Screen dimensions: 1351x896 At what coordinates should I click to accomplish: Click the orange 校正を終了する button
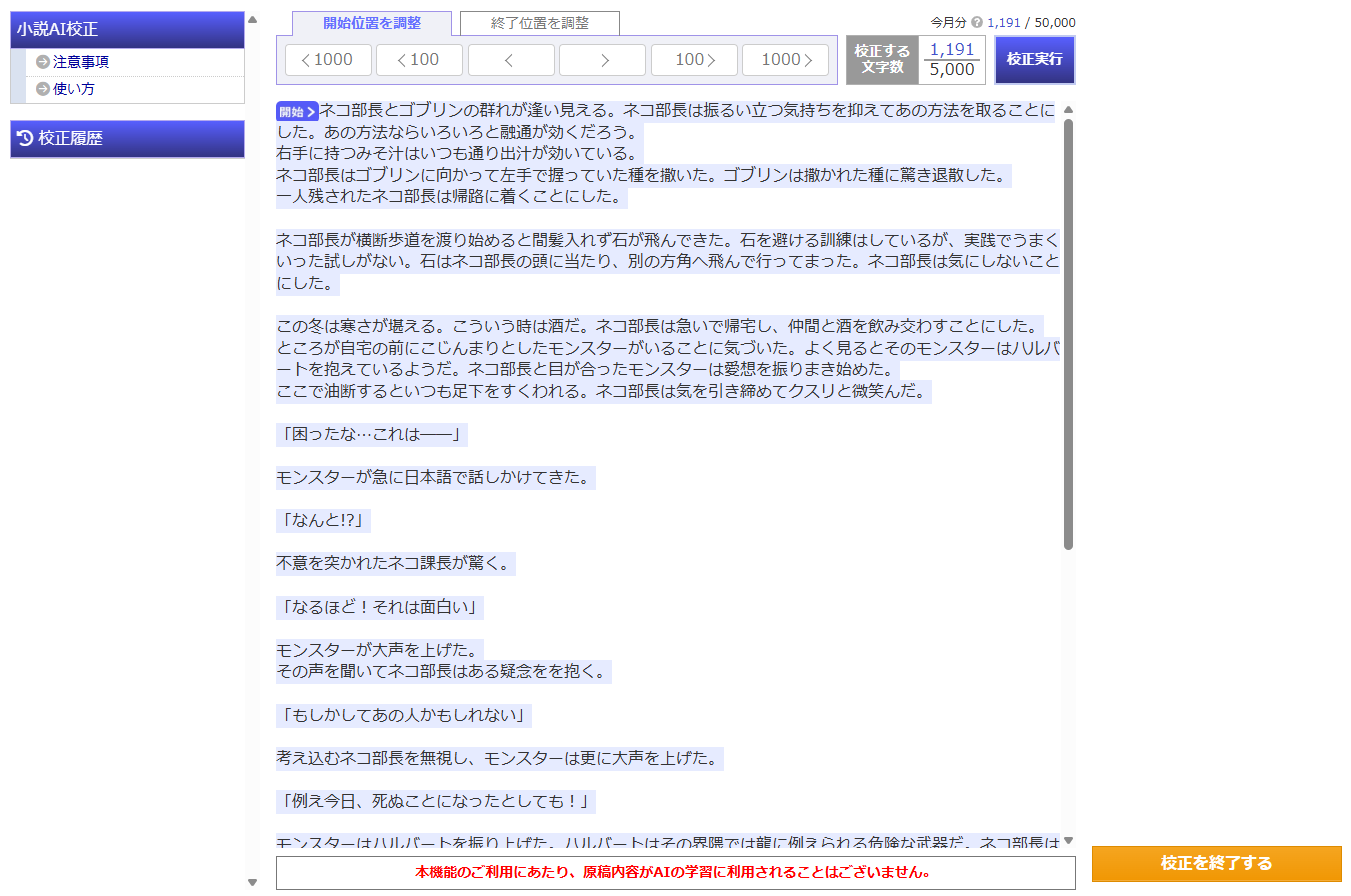1216,864
